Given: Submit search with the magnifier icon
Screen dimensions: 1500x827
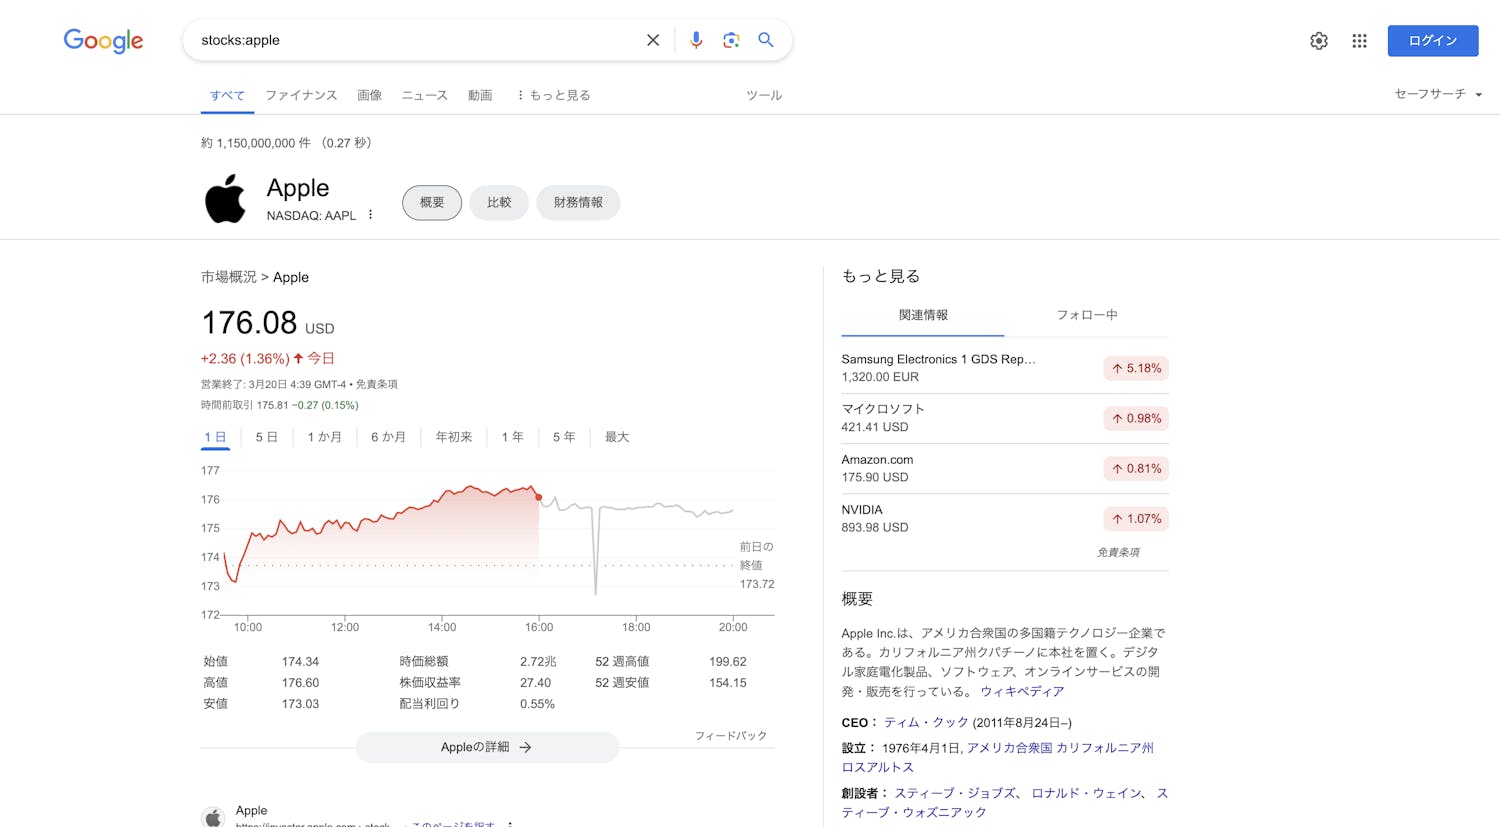Looking at the screenshot, I should click(x=766, y=40).
